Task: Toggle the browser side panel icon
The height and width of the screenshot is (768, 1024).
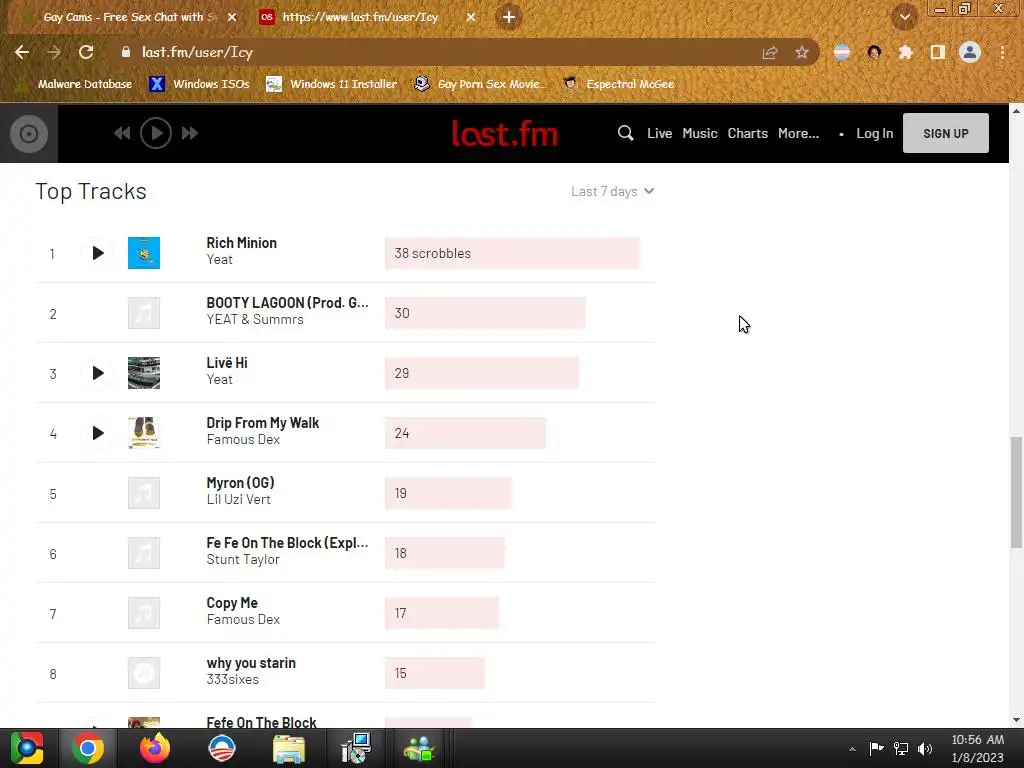Action: (938, 52)
